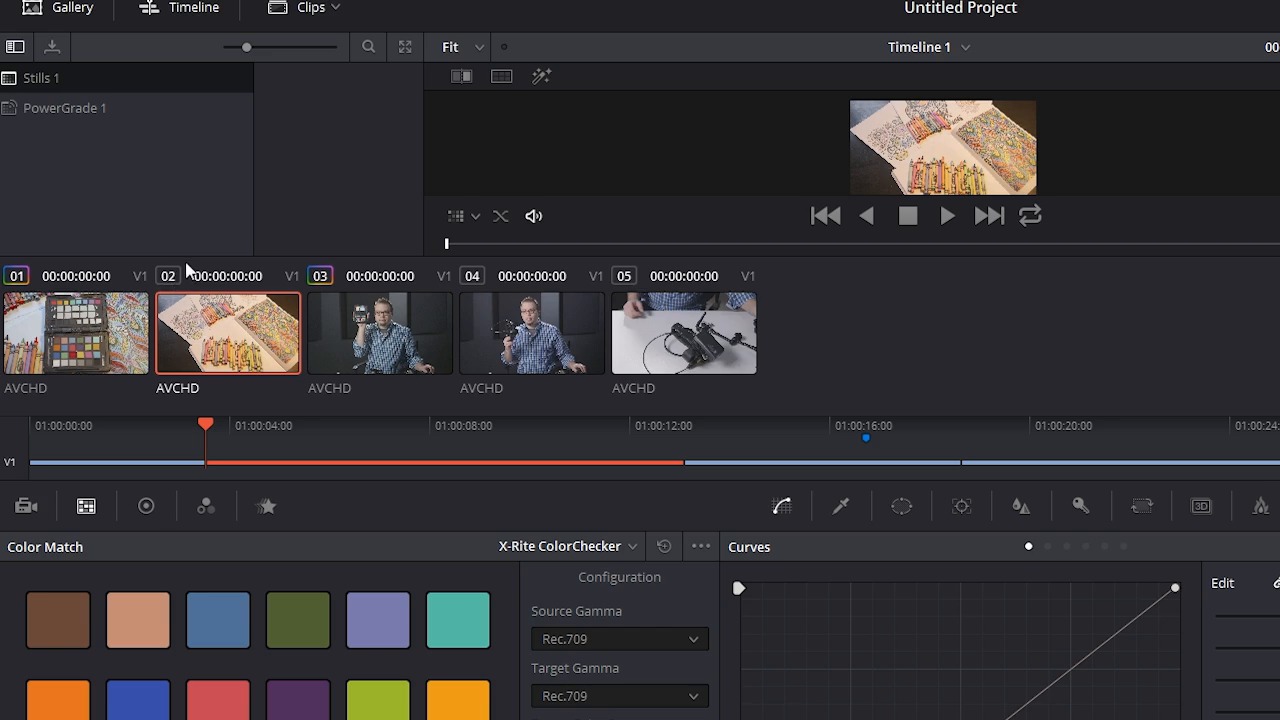The height and width of the screenshot is (720, 1280).
Task: Open the Color Wheels palette icon
Action: coord(146,507)
